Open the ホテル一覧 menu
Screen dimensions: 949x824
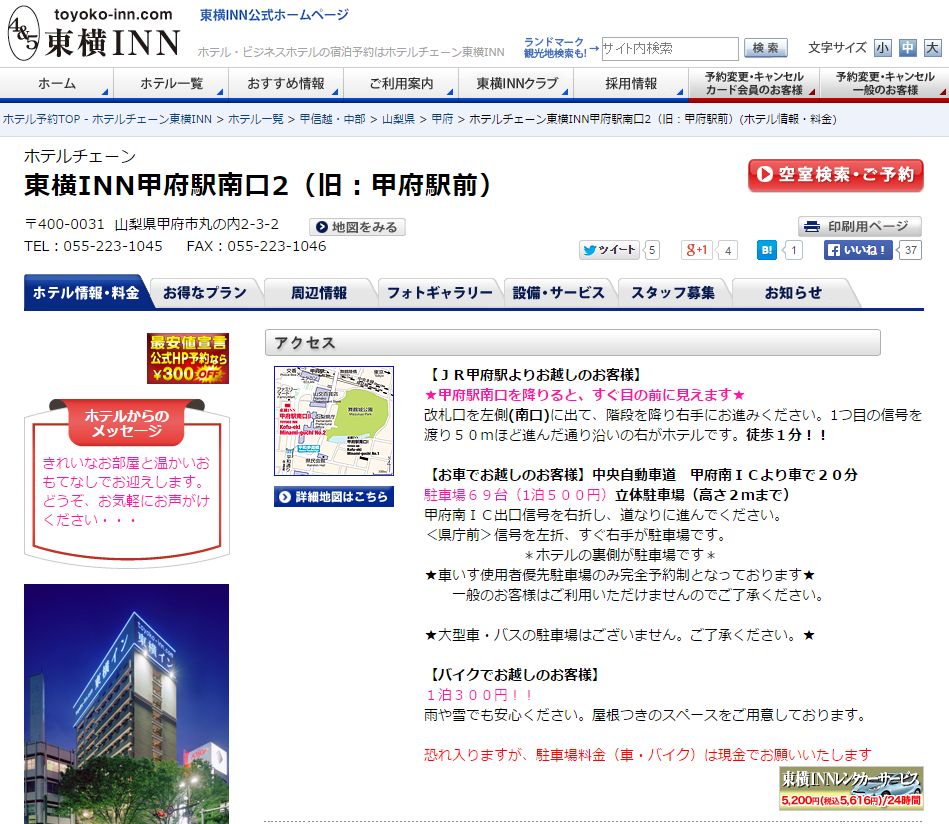171,84
